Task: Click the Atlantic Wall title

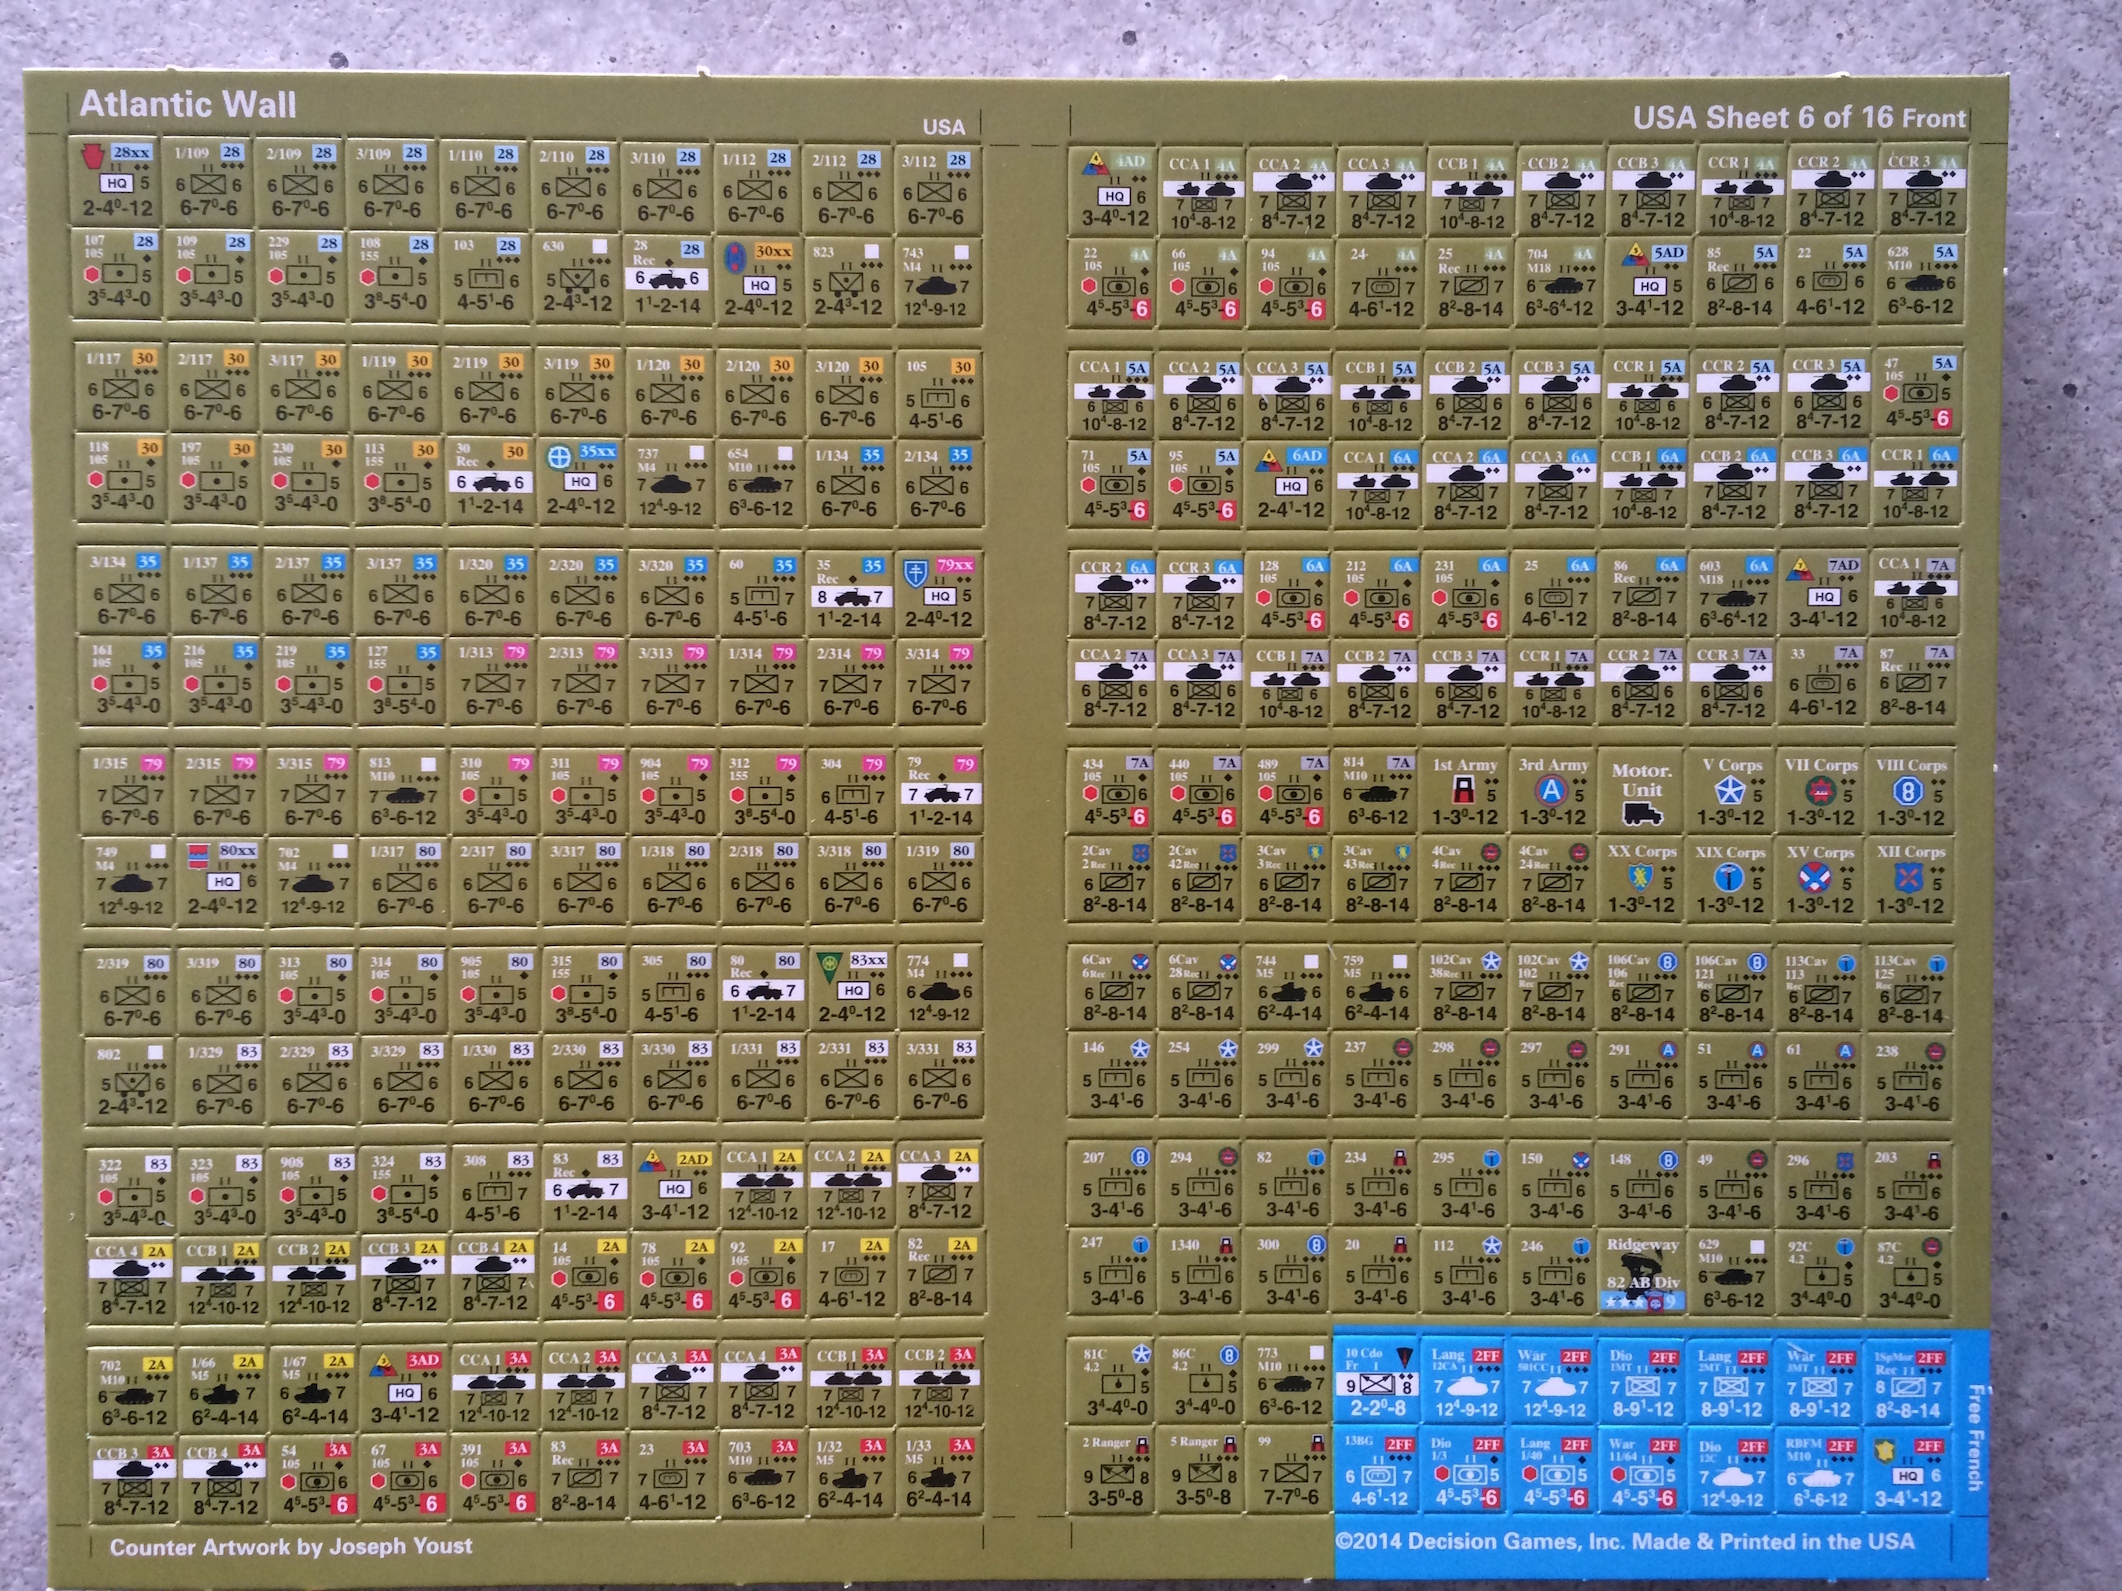Action: click(x=188, y=104)
